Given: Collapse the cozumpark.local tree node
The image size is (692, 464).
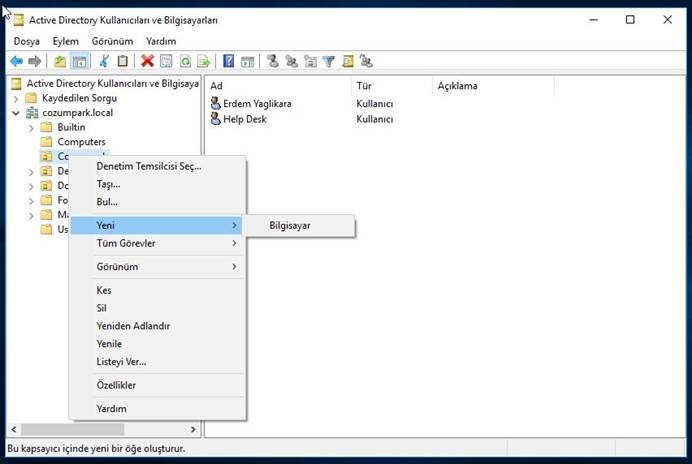Looking at the screenshot, I should pos(16,113).
